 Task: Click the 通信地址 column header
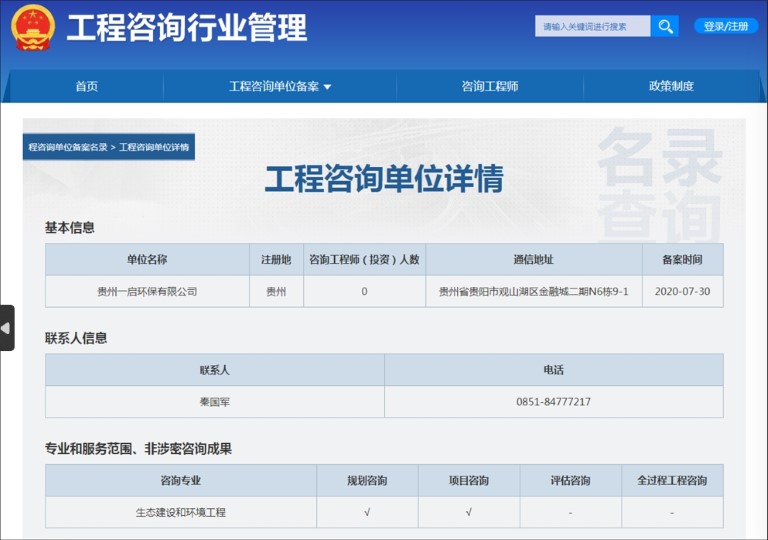pyautogui.click(x=533, y=259)
